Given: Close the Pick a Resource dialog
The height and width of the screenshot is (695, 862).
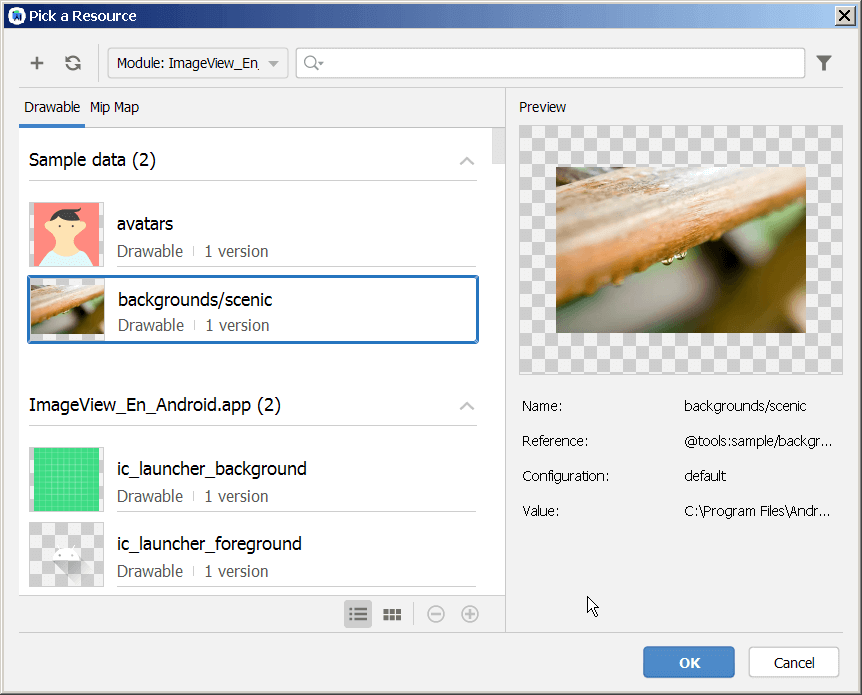Looking at the screenshot, I should pyautogui.click(x=844, y=16).
